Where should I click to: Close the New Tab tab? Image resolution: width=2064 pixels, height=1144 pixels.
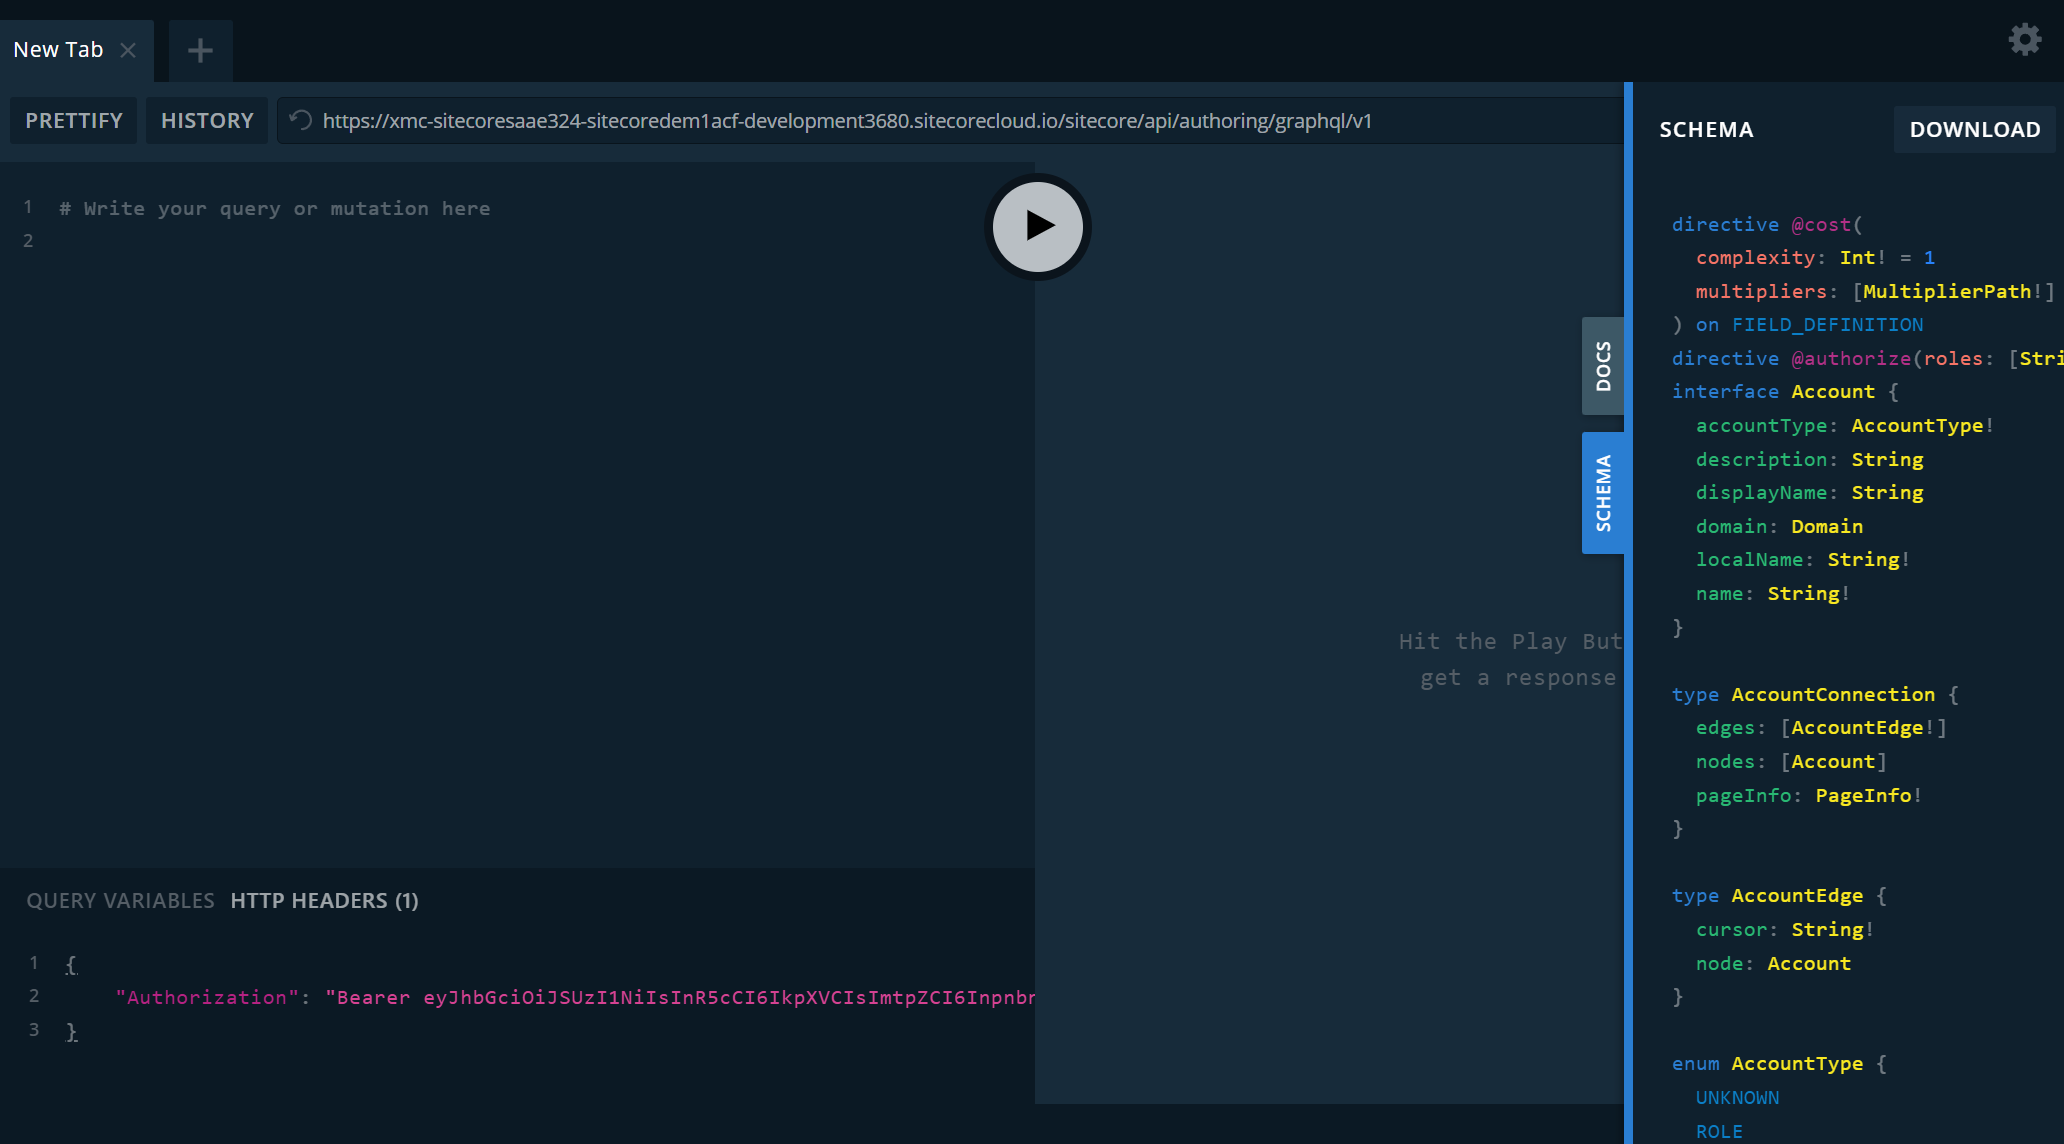(x=128, y=50)
